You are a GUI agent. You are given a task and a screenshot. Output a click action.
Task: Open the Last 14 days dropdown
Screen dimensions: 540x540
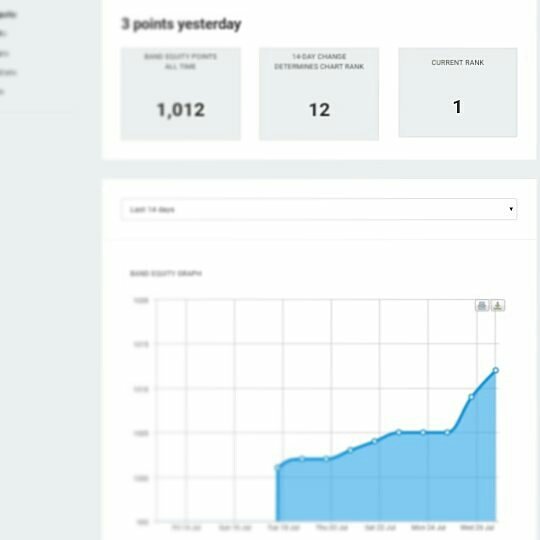tap(319, 209)
